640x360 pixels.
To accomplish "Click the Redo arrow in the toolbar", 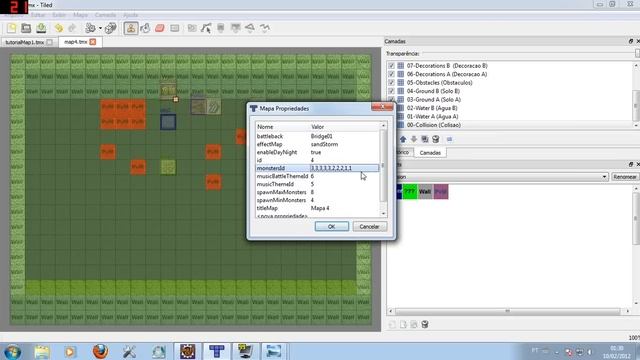I will pyautogui.click(x=72, y=28).
